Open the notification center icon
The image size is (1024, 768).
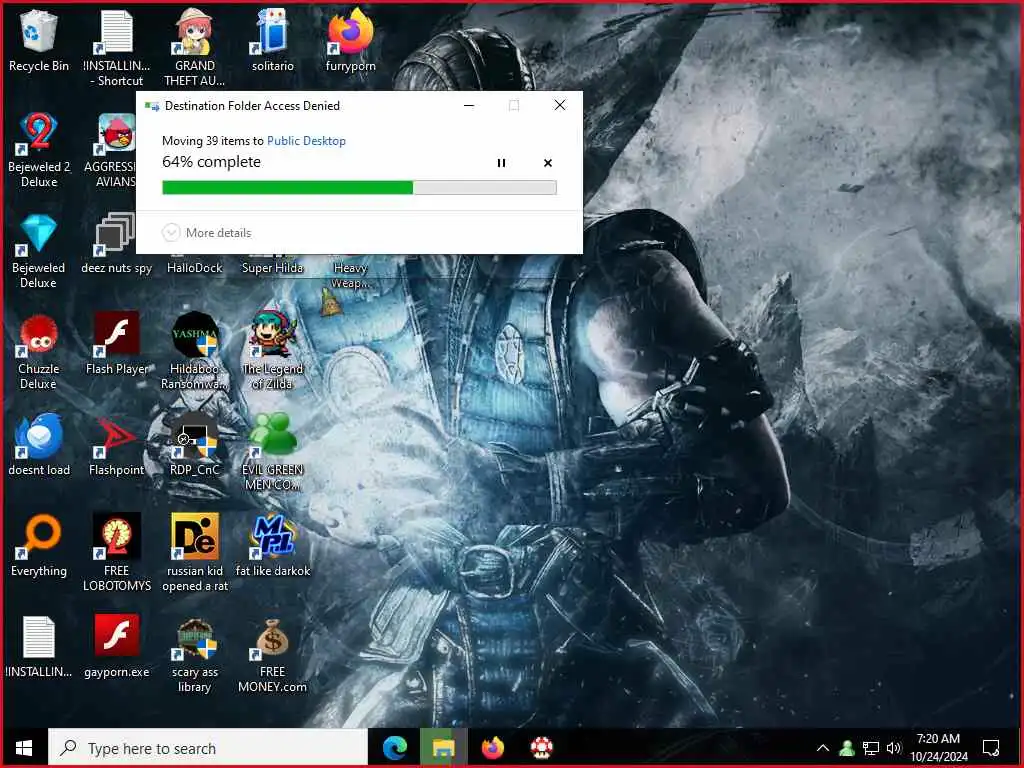991,748
